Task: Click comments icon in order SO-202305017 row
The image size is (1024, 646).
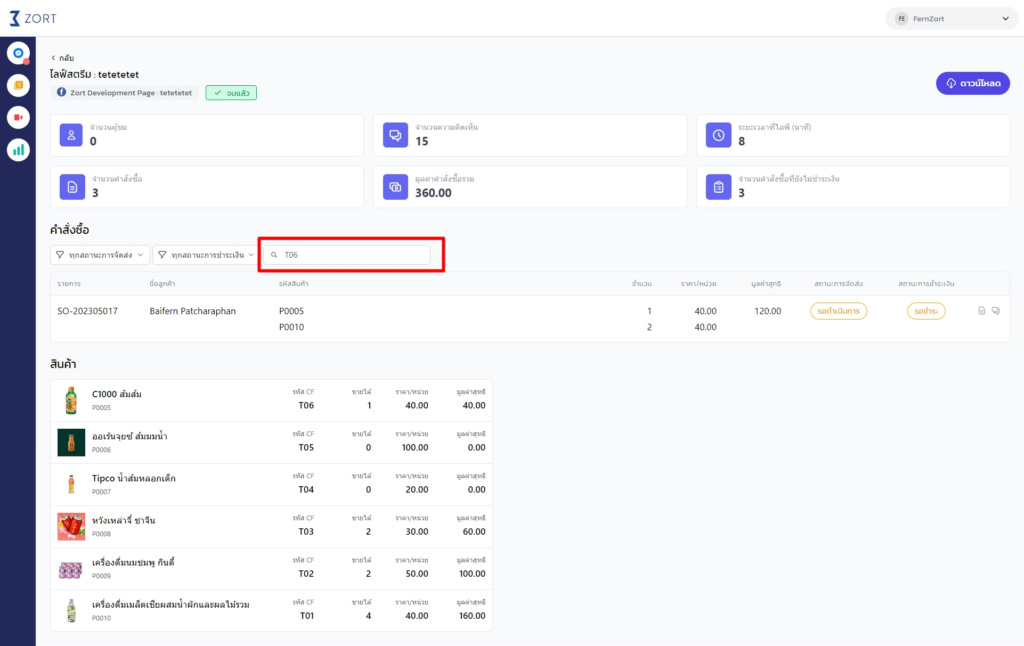Action: [996, 311]
